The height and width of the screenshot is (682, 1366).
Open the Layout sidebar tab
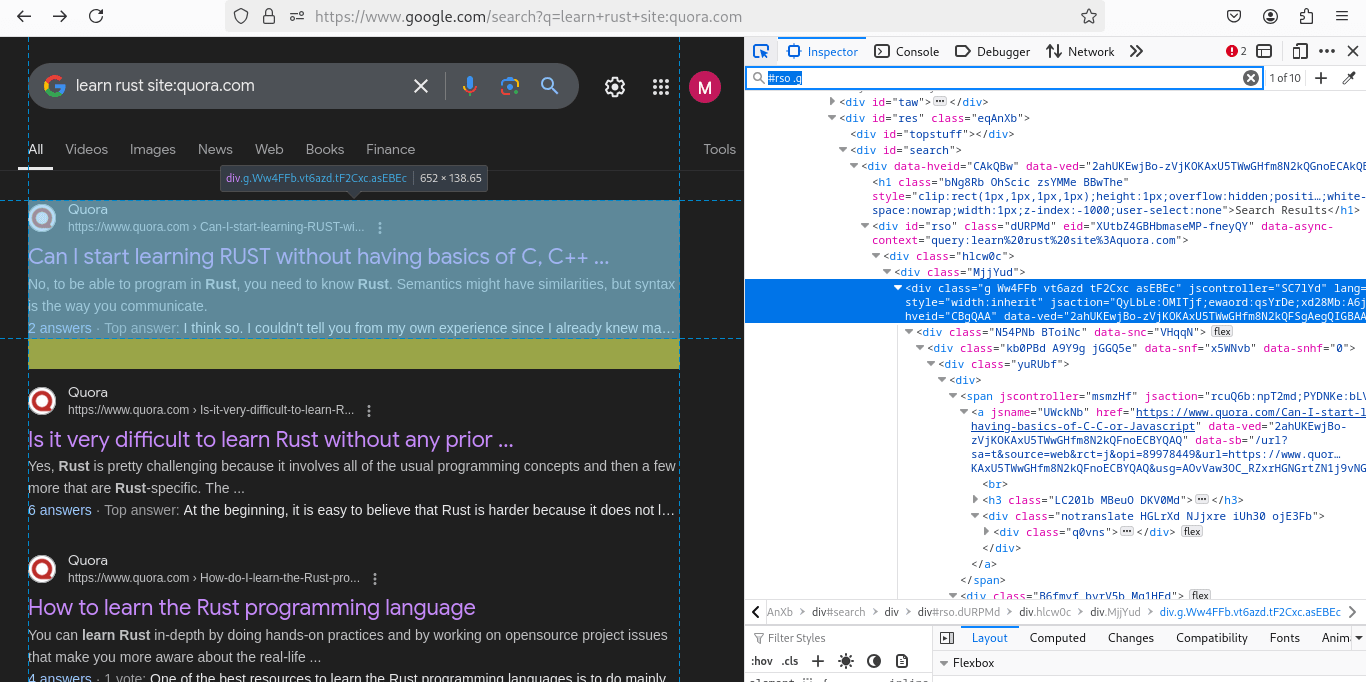[x=990, y=638]
